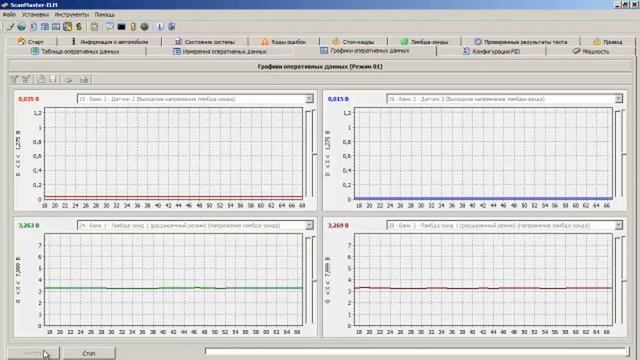Adjust leftmost vertical slider of 3,269 В graph

coord(617,280)
